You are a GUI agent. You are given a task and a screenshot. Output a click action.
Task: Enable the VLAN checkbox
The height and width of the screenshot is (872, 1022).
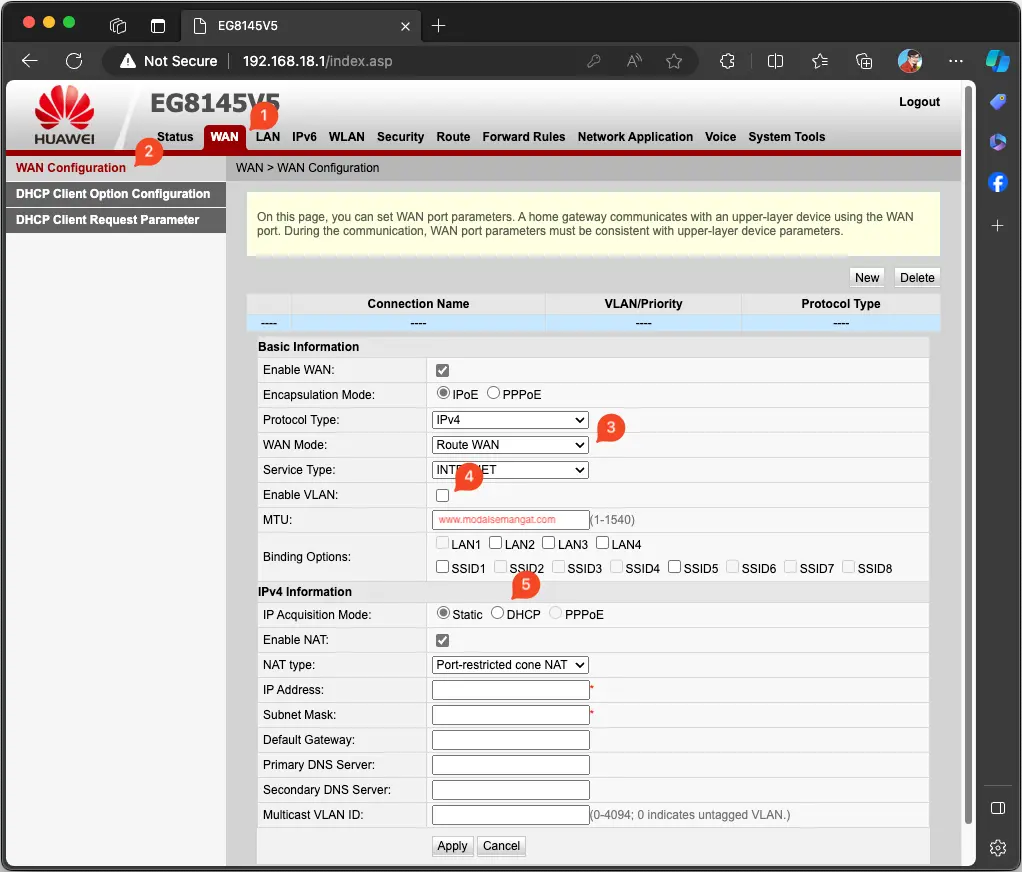pos(443,495)
